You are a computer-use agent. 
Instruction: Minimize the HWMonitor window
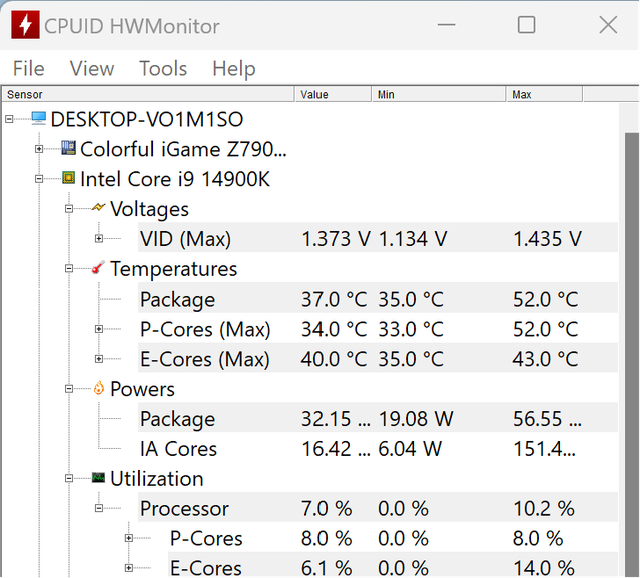click(x=446, y=25)
